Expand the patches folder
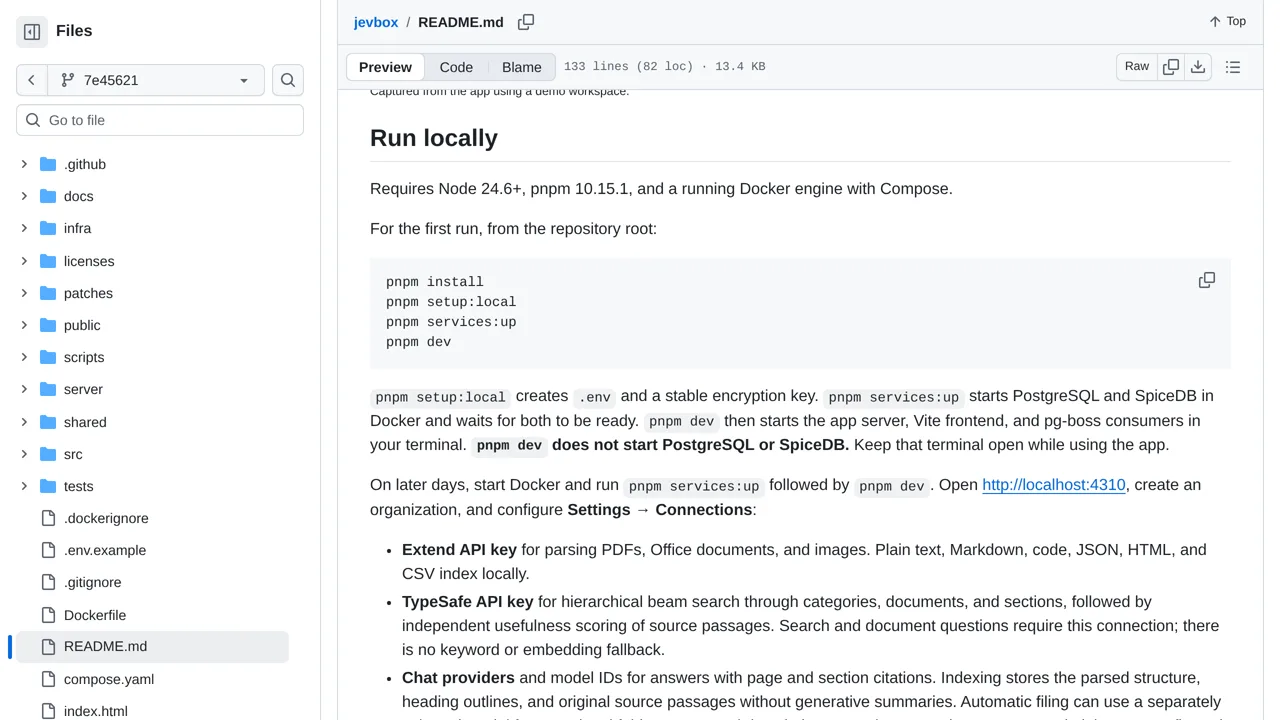Image resolution: width=1280 pixels, height=720 pixels. pos(24,293)
